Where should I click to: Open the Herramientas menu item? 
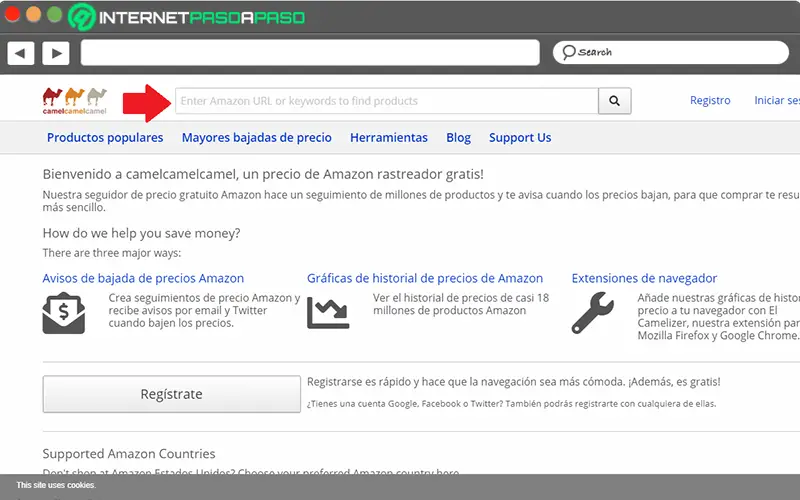coord(389,138)
